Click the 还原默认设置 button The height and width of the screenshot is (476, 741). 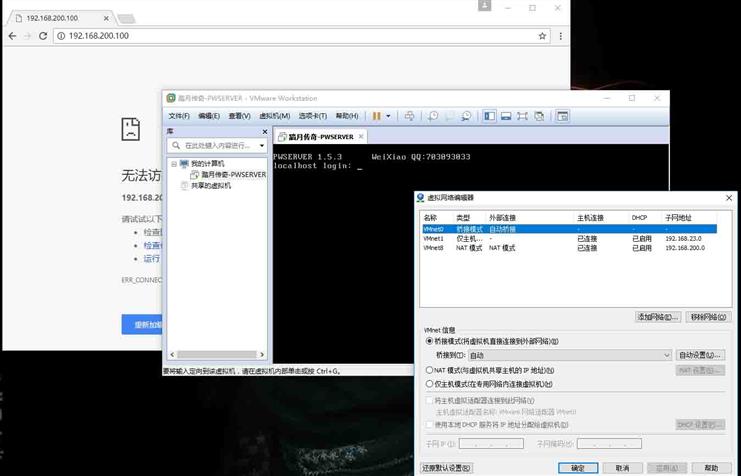(x=446, y=468)
